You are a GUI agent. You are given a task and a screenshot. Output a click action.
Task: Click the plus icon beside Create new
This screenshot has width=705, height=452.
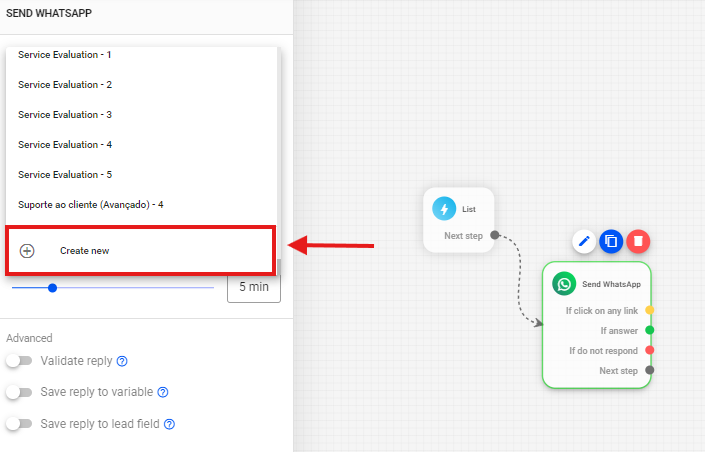coord(27,251)
